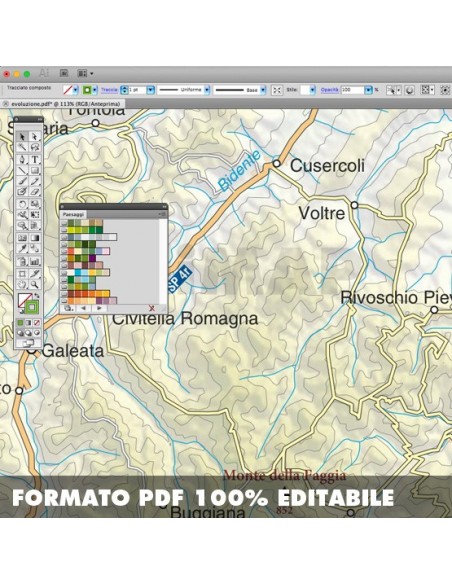Screen dimensions: 452x584
Task: Select the Eraser tool
Action: tap(35, 191)
